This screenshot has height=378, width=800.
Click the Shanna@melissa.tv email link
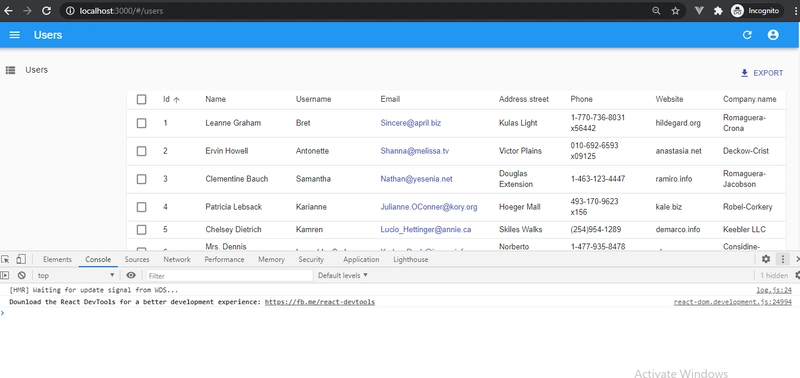coord(415,151)
